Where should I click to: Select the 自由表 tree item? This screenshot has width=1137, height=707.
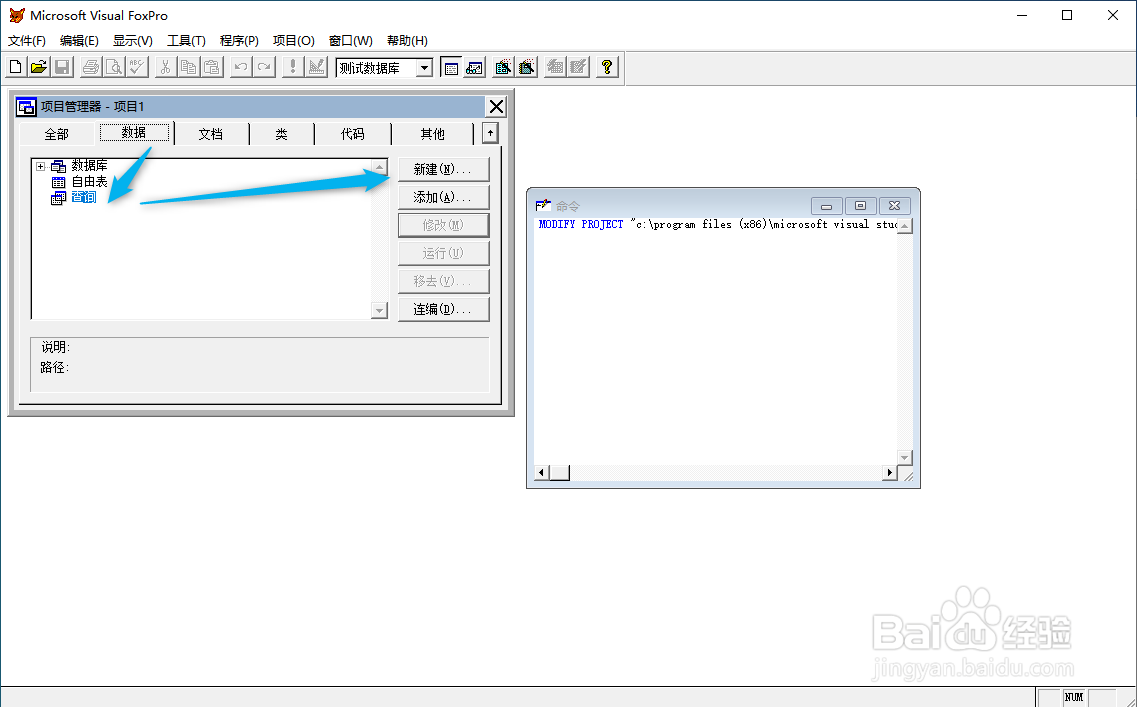click(89, 182)
